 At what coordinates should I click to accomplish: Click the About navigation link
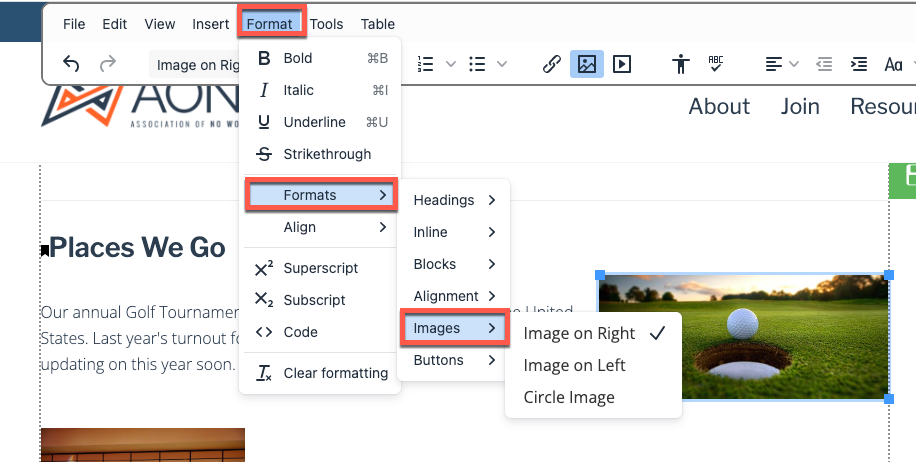coord(719,106)
